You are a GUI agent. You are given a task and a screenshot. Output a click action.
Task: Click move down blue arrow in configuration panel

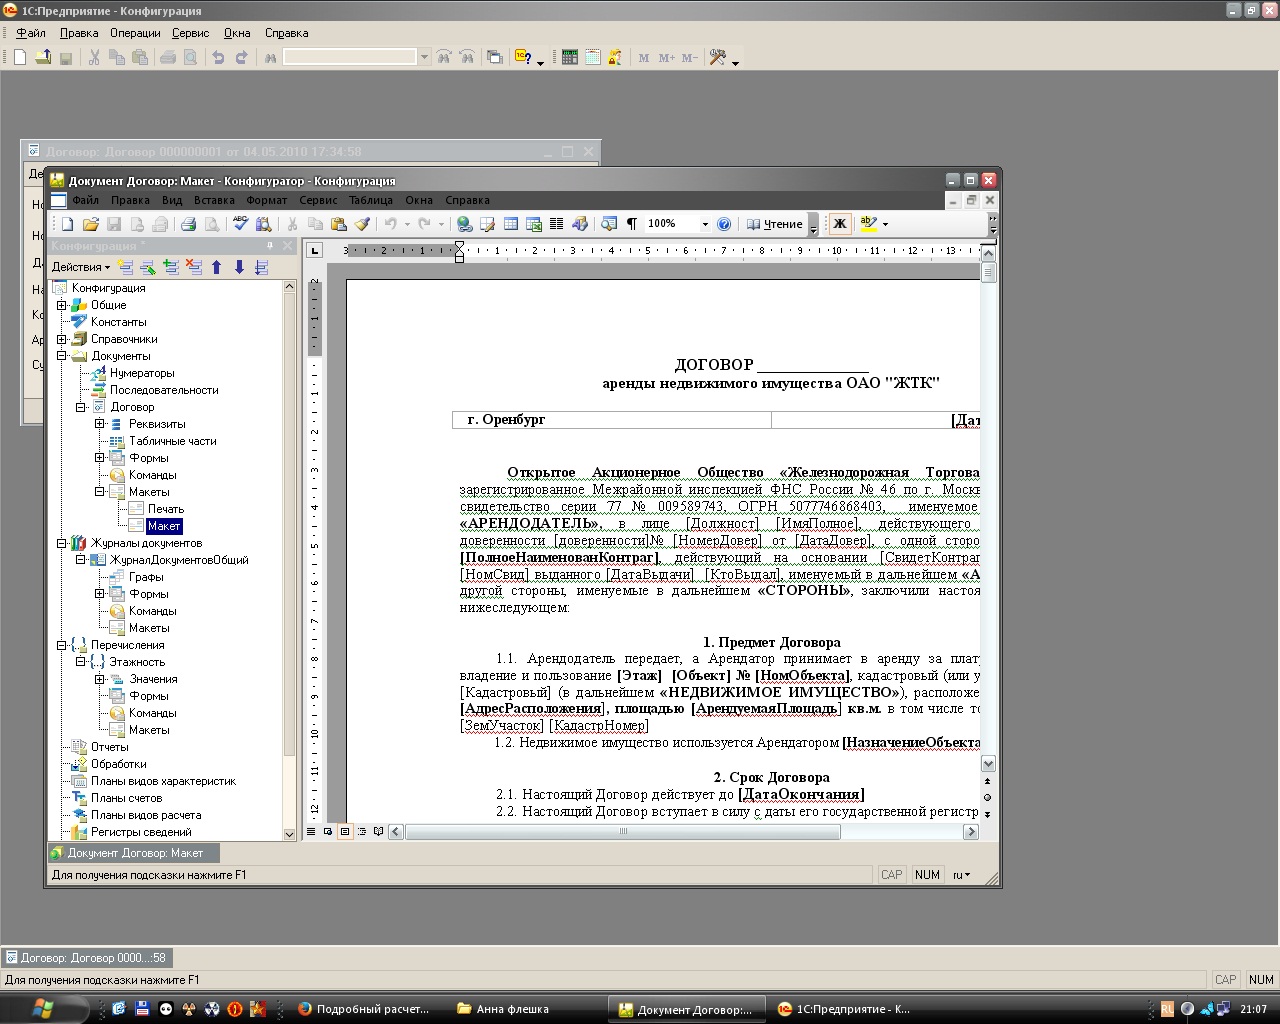pos(239,267)
